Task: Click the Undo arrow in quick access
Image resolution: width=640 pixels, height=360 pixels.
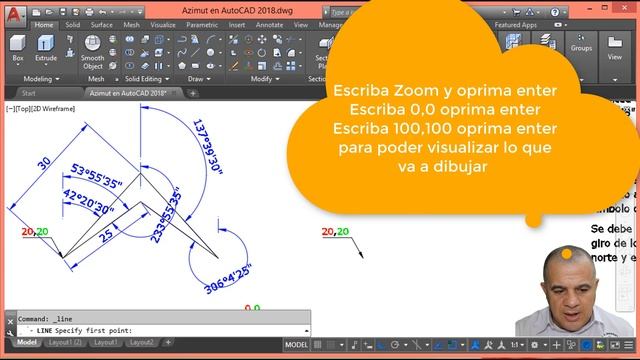Action: pyautogui.click(x=102, y=12)
